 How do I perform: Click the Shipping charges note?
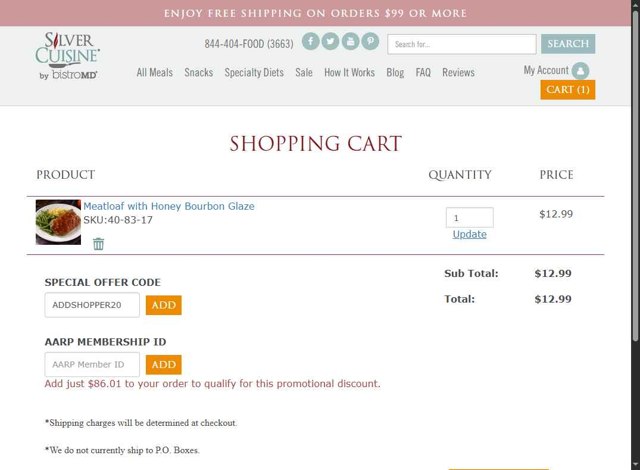pos(141,423)
